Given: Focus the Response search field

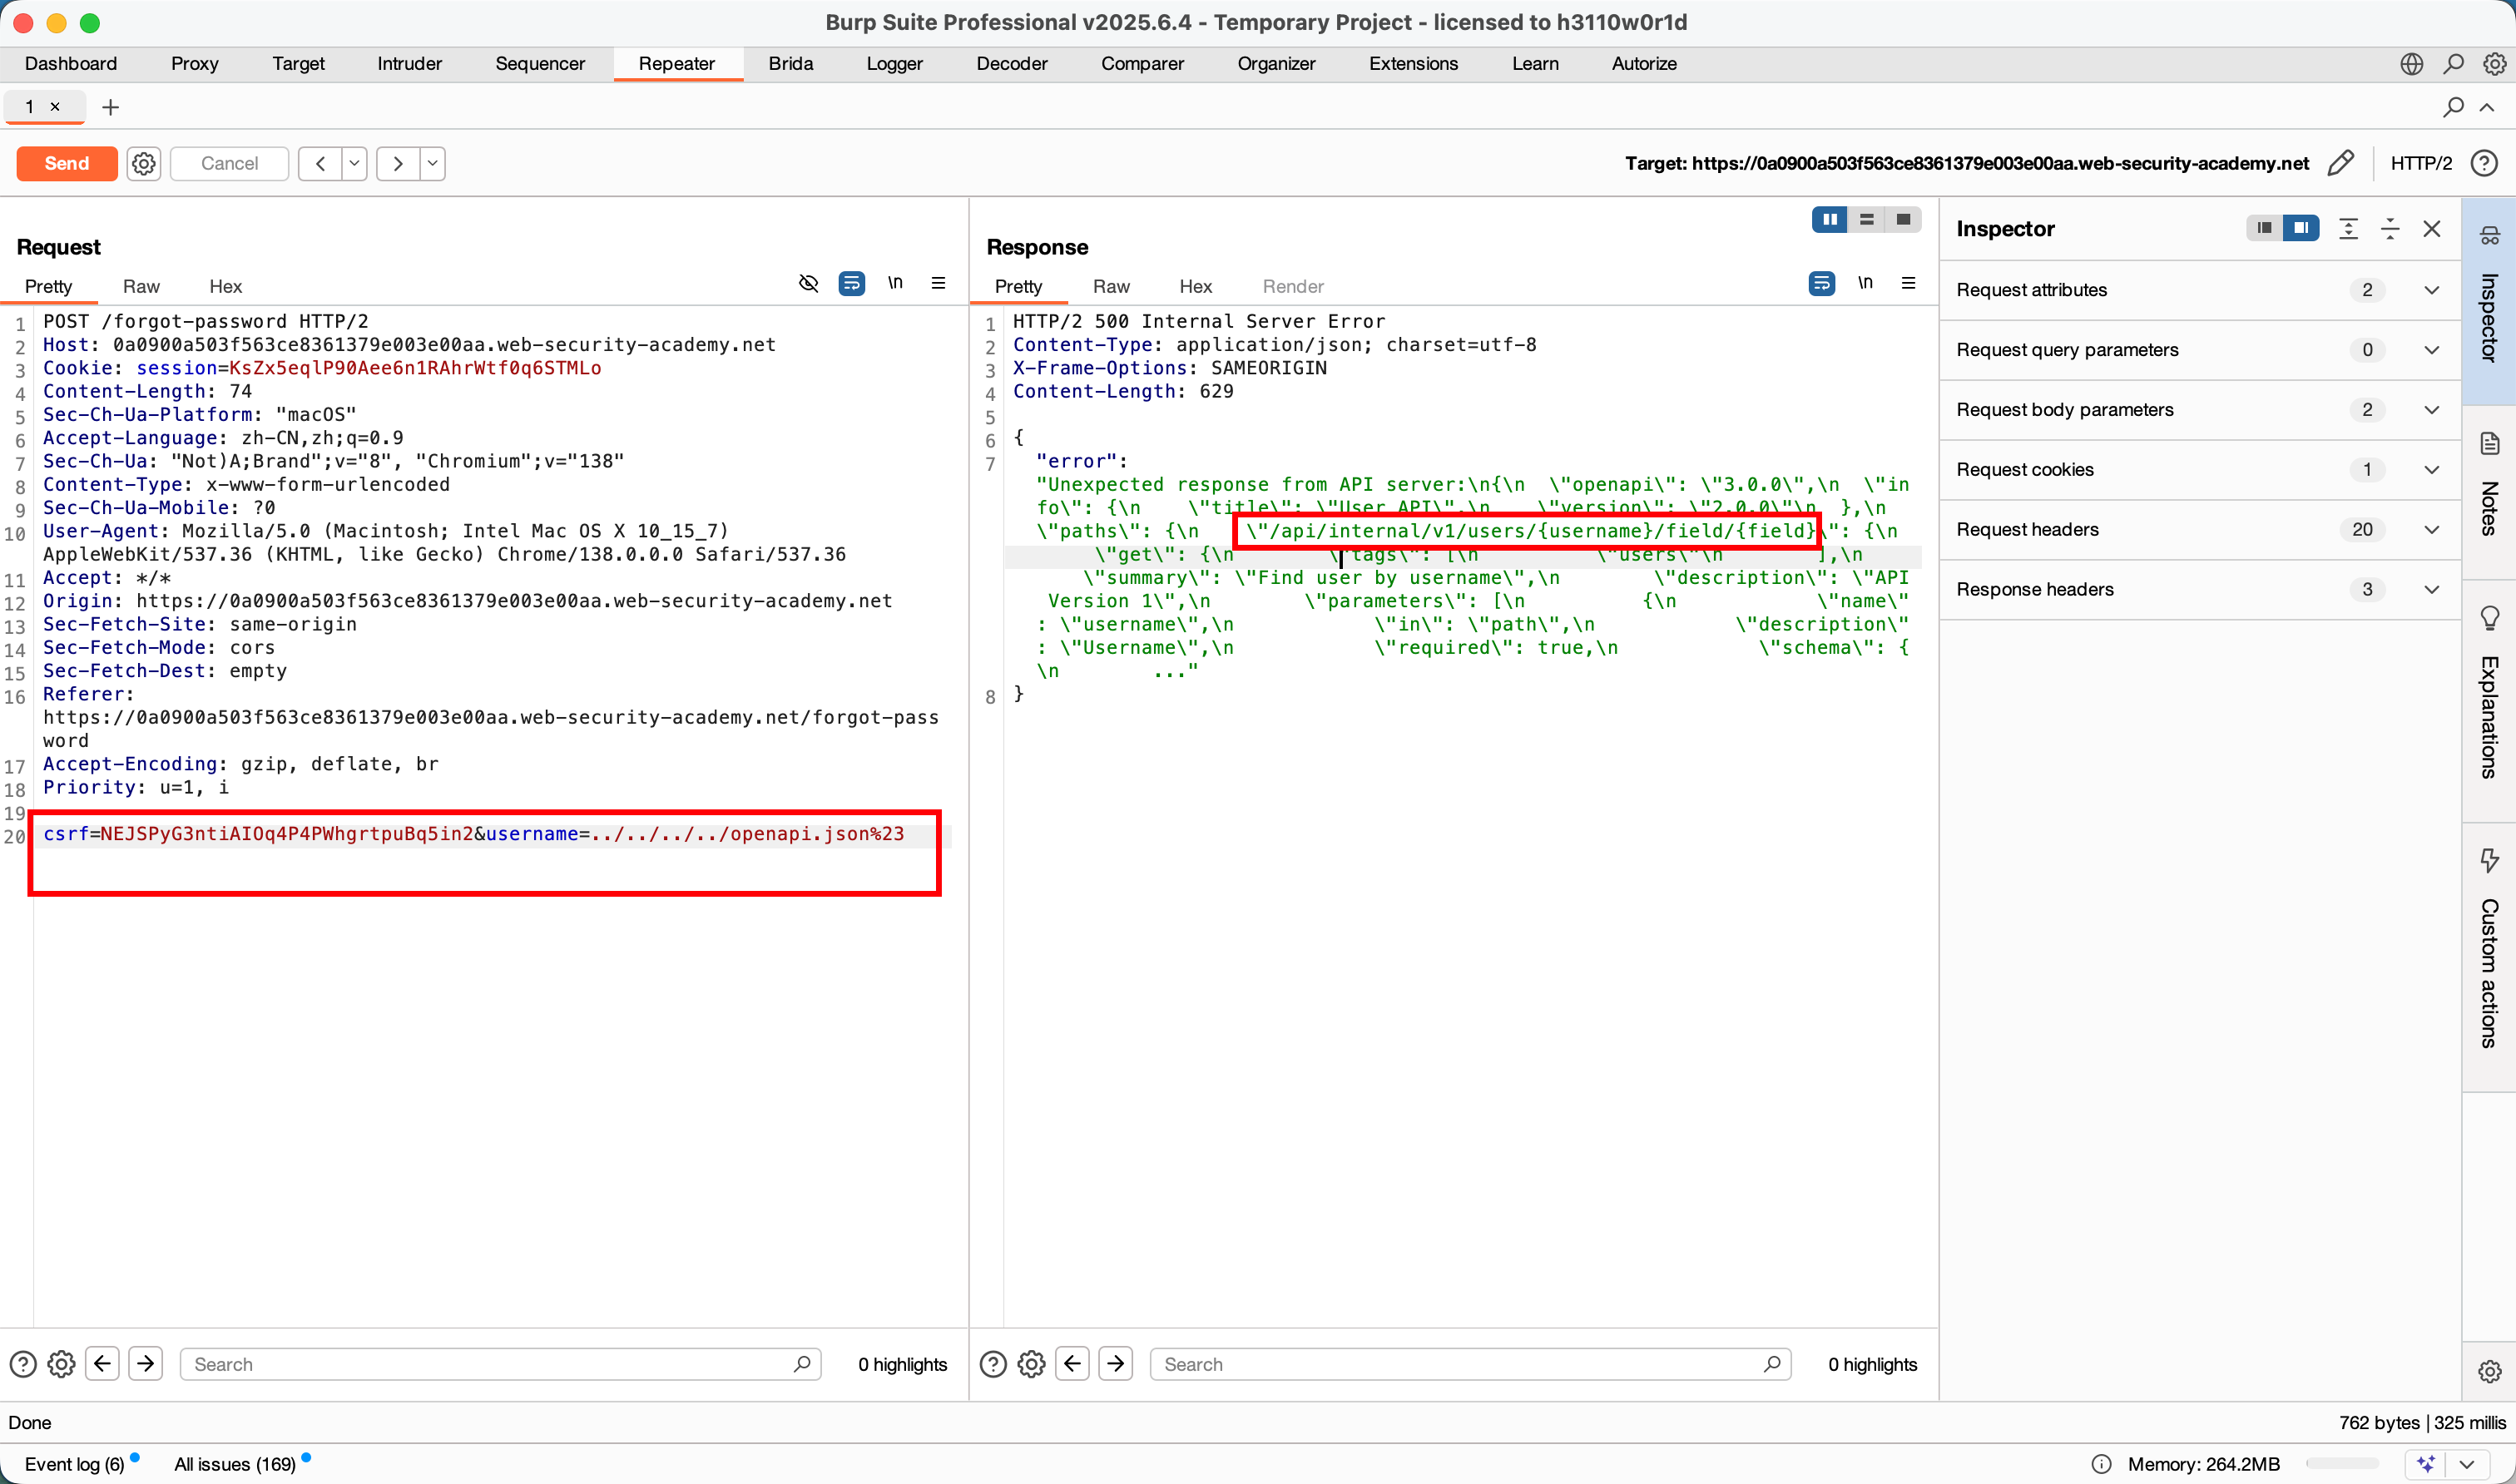Looking at the screenshot, I should pos(1460,1364).
